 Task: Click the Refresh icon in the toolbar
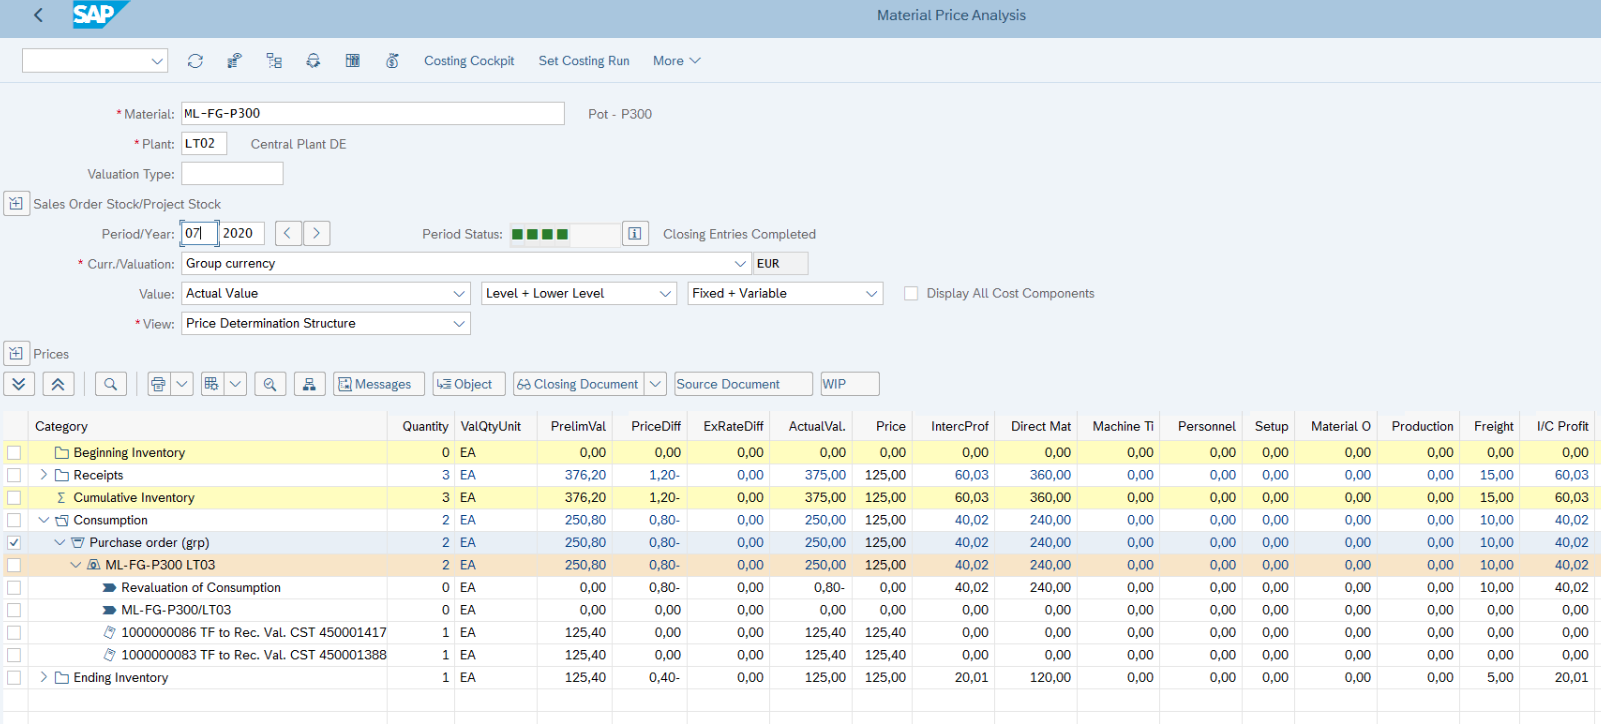pos(195,61)
